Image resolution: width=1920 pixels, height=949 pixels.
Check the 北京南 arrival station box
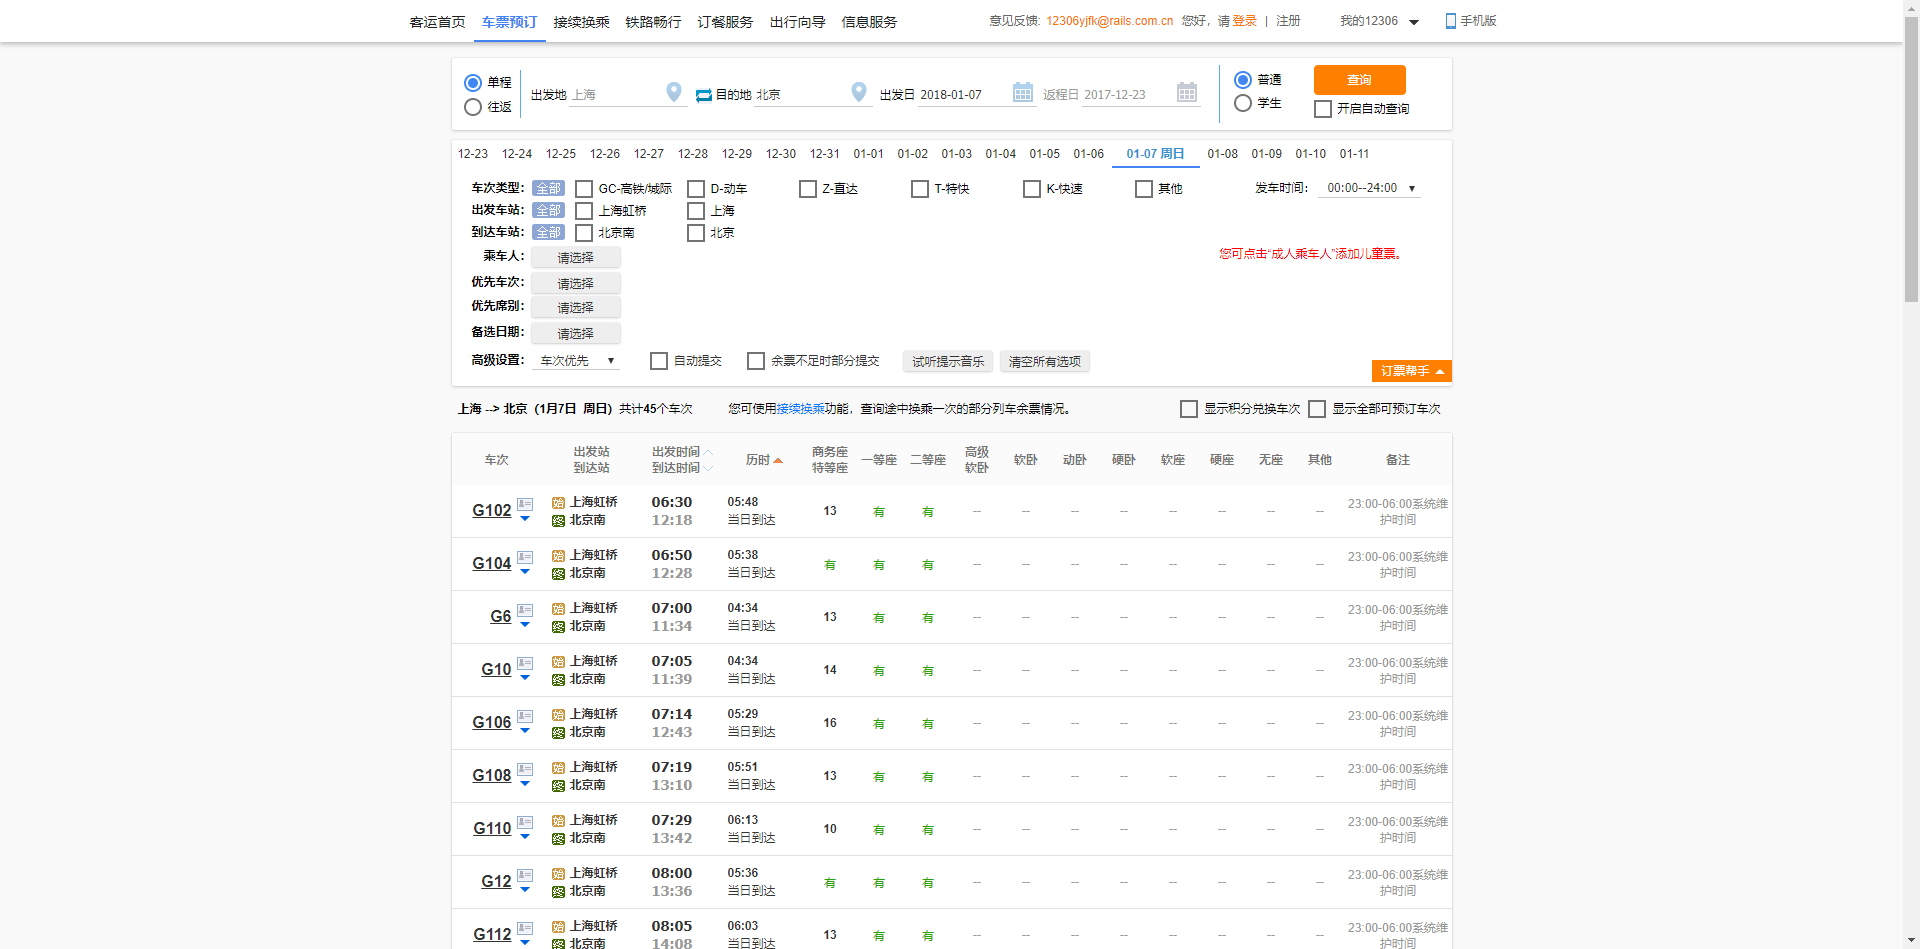[x=584, y=233]
